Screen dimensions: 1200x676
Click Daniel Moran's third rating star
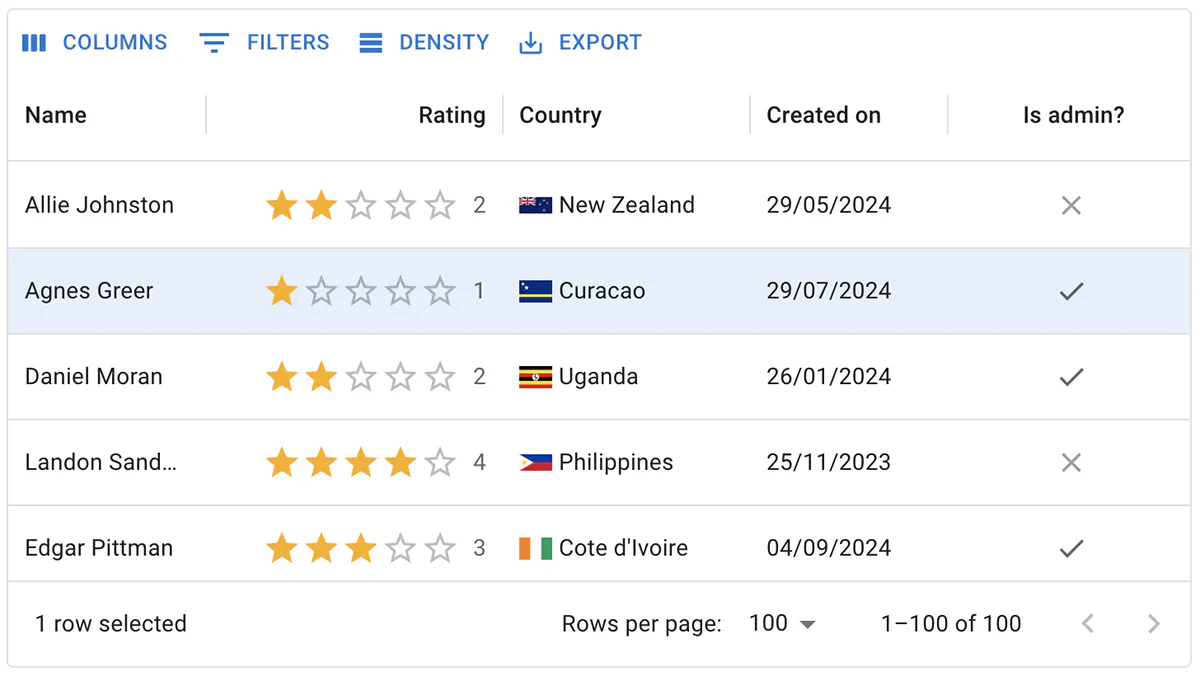[x=361, y=377]
